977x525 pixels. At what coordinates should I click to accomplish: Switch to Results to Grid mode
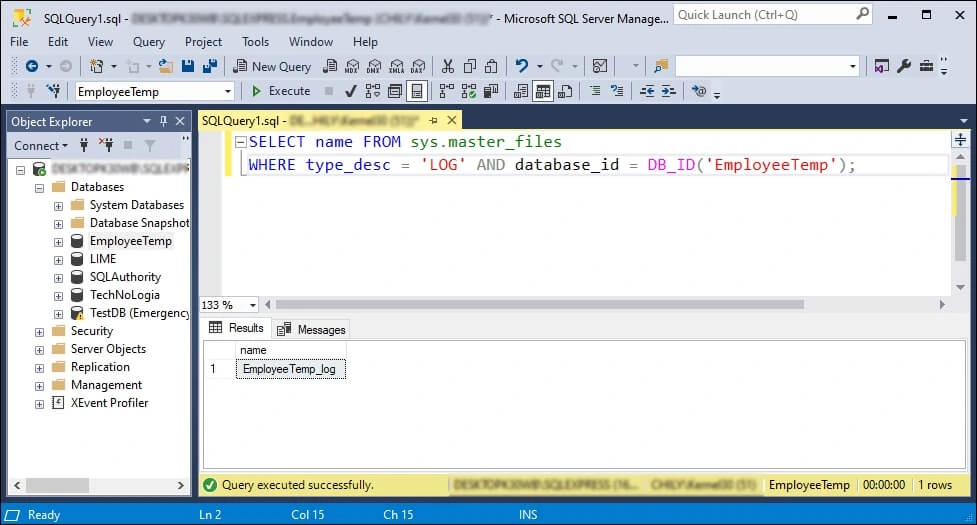tap(543, 92)
